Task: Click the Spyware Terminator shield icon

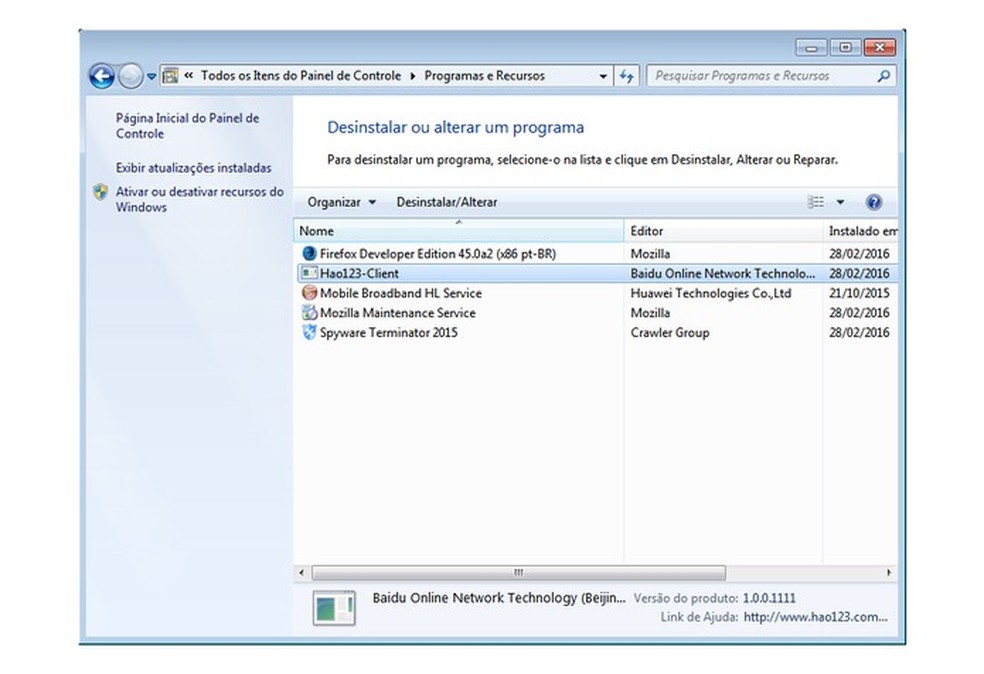Action: (x=309, y=332)
